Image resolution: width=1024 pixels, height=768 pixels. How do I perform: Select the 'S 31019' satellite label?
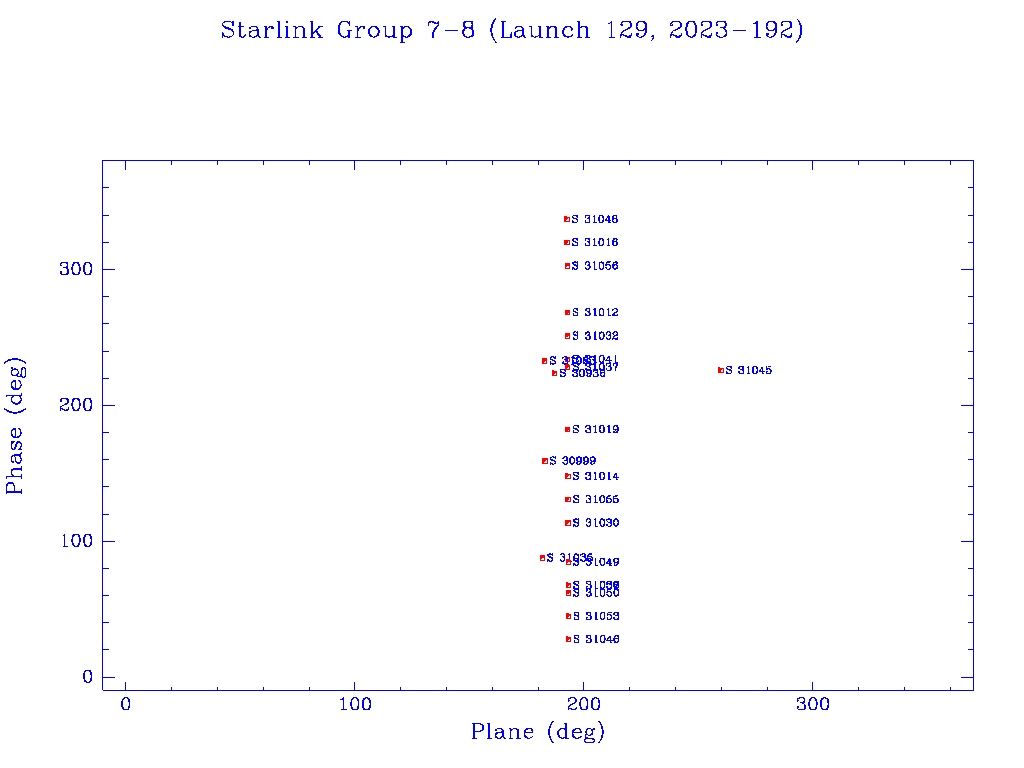[596, 429]
